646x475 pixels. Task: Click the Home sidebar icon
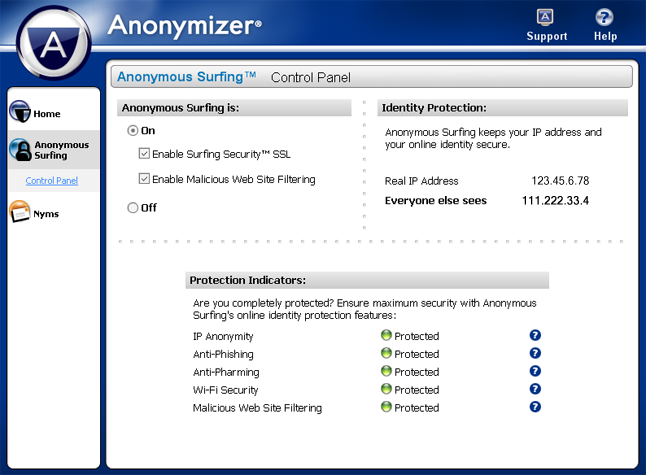pyautogui.click(x=20, y=113)
